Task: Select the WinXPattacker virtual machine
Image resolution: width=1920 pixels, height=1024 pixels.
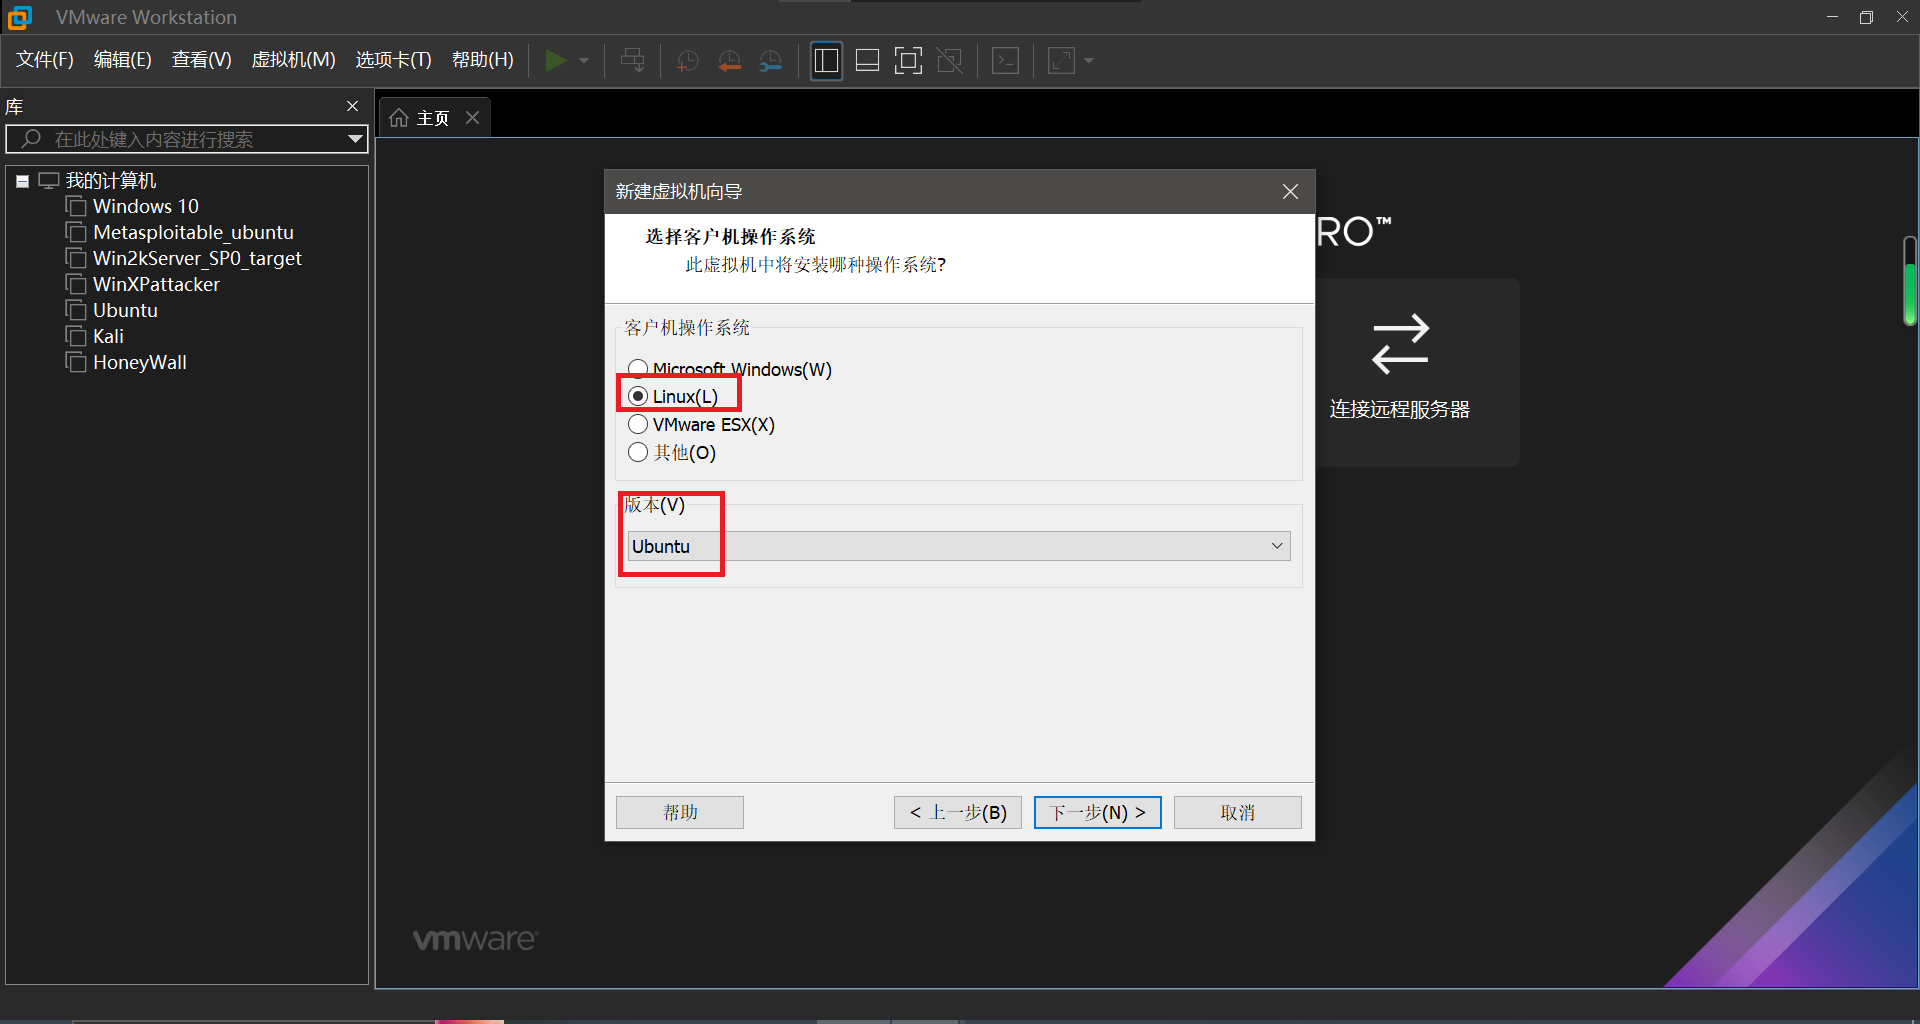Action: point(156,285)
